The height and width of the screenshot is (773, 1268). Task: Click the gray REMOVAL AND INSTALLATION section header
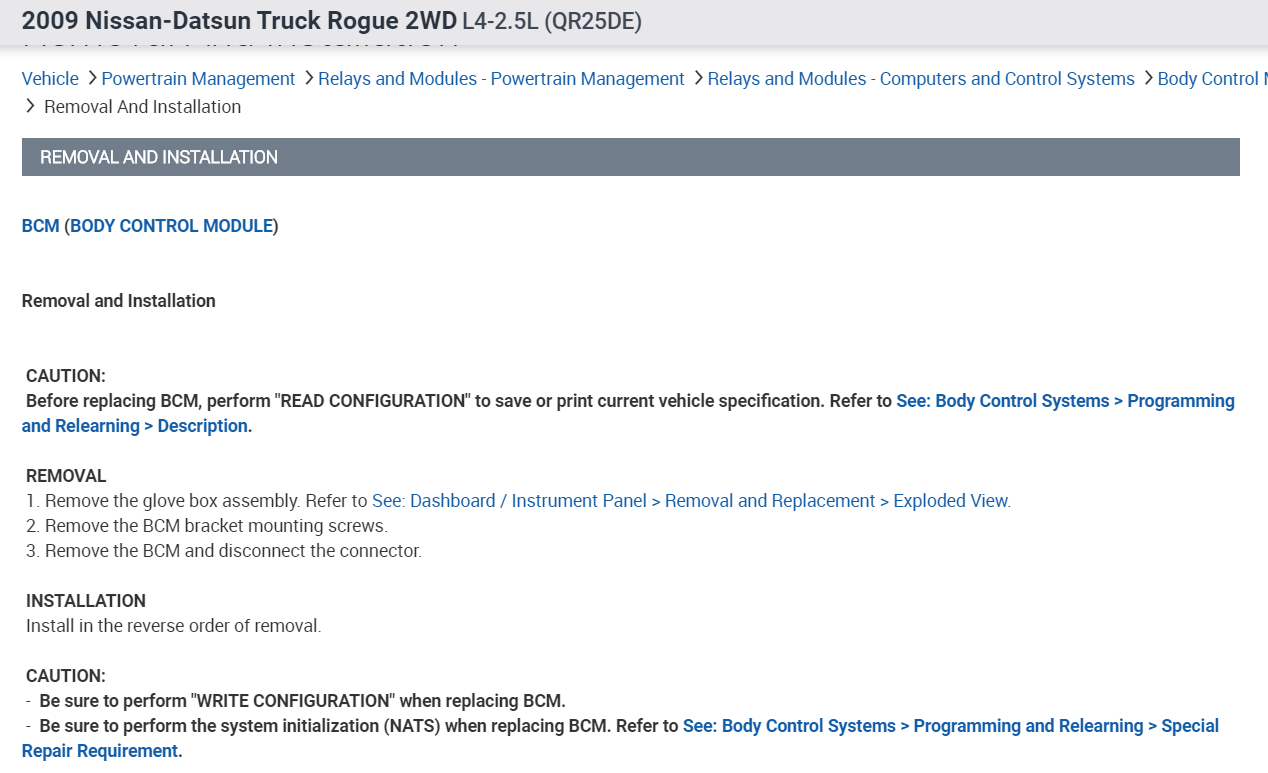pos(630,157)
